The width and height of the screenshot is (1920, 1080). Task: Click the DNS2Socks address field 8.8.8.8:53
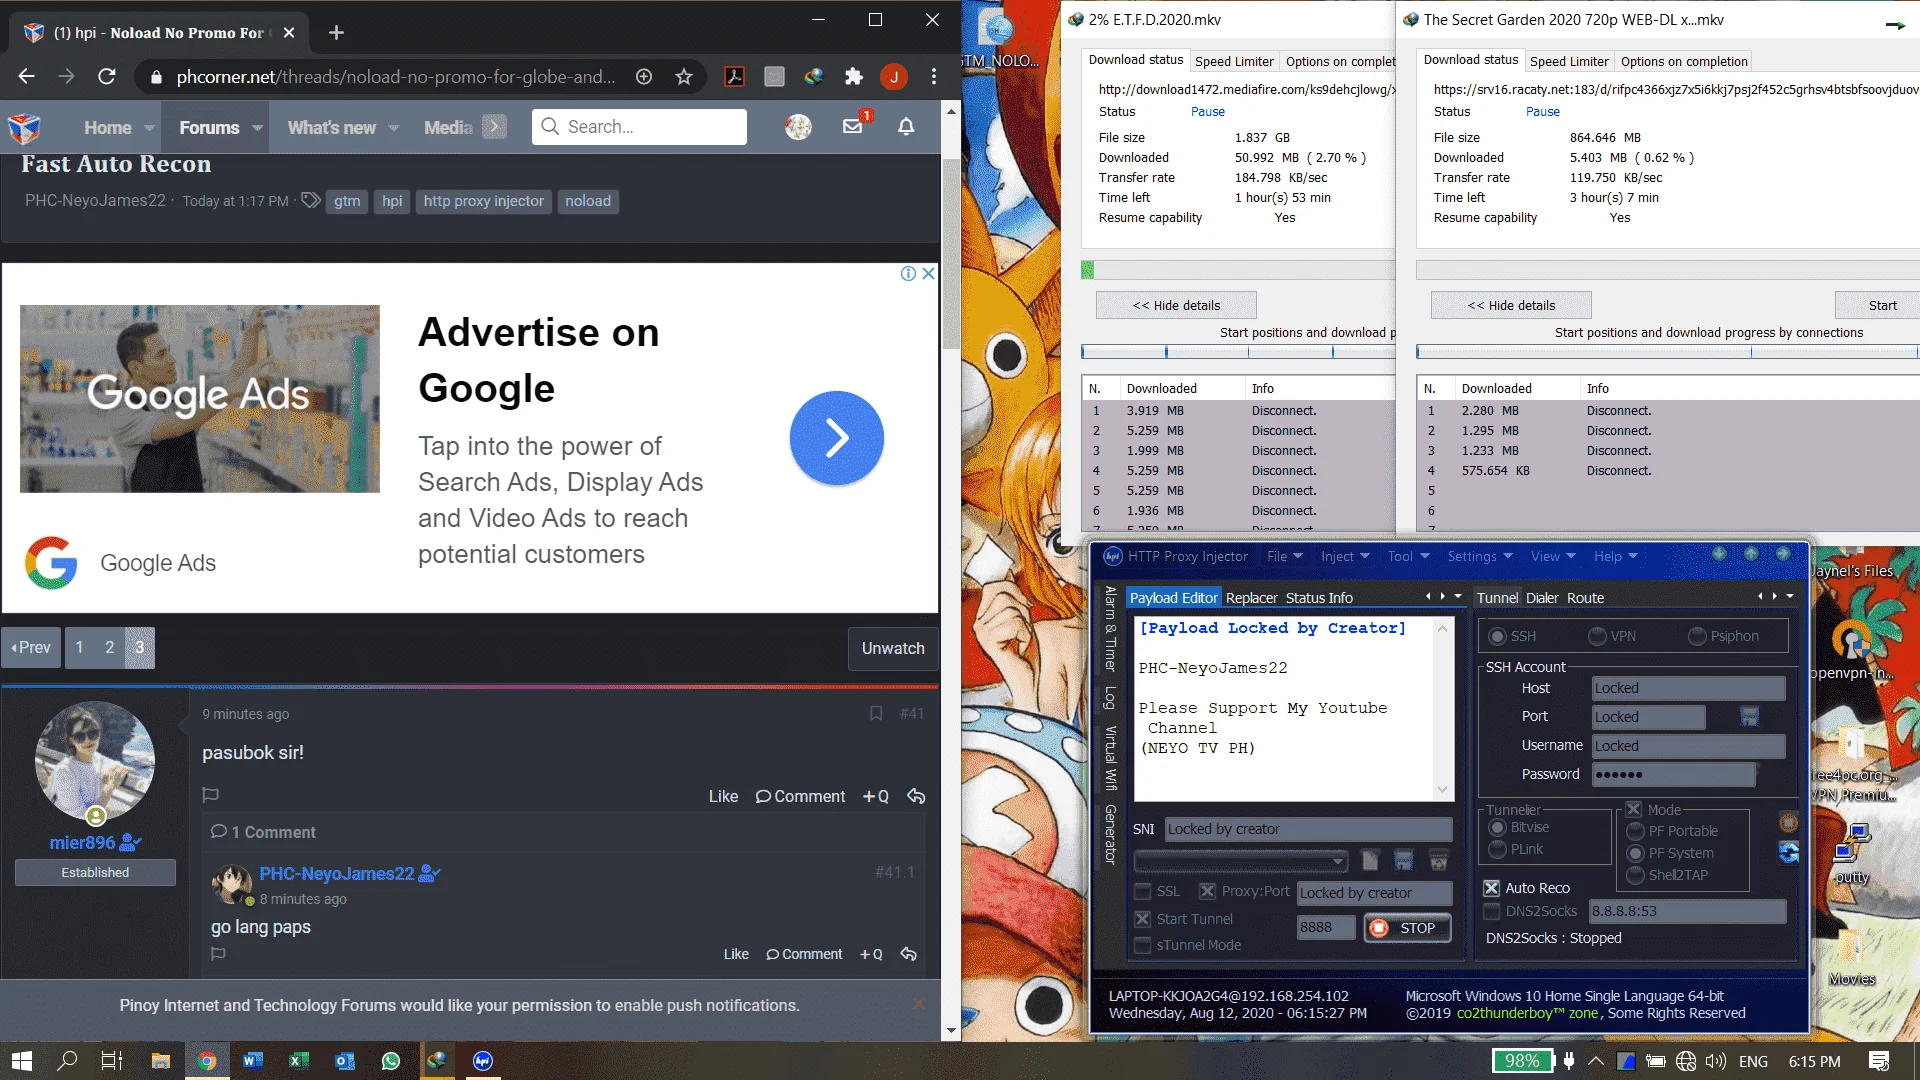pyautogui.click(x=1687, y=911)
